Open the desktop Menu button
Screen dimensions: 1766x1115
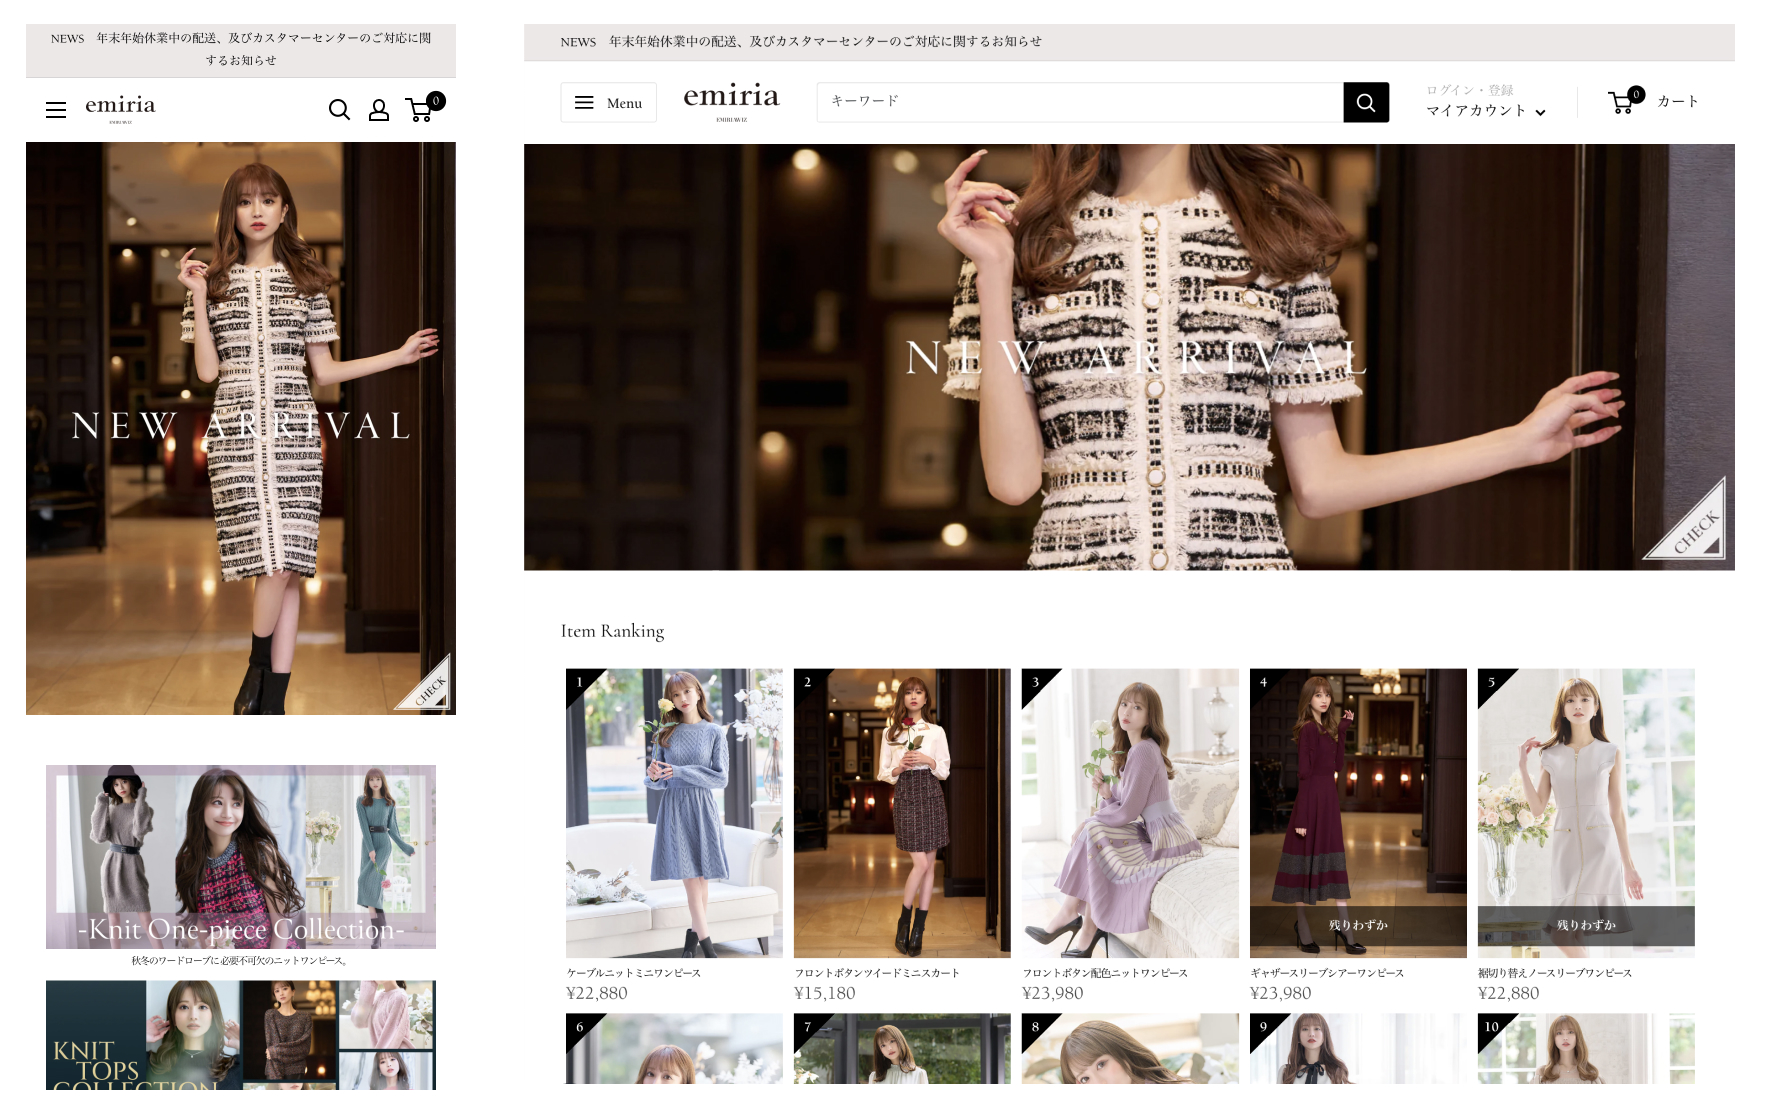tap(608, 103)
